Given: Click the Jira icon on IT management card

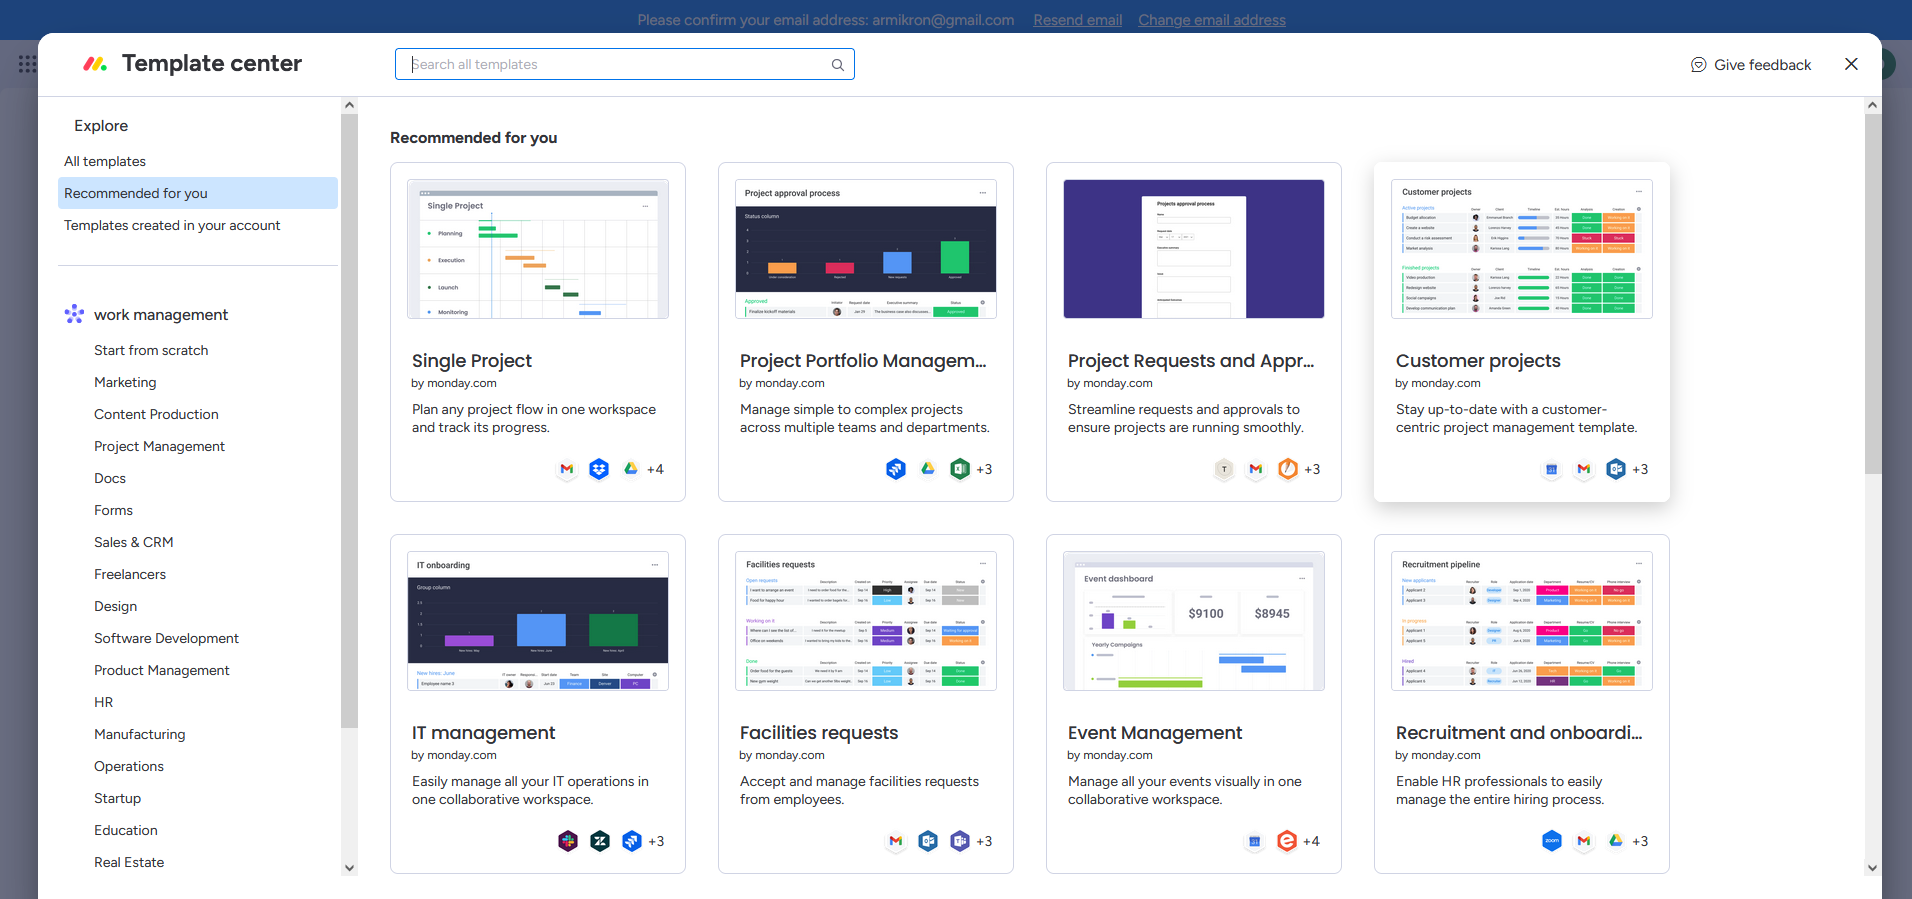Looking at the screenshot, I should click(632, 841).
